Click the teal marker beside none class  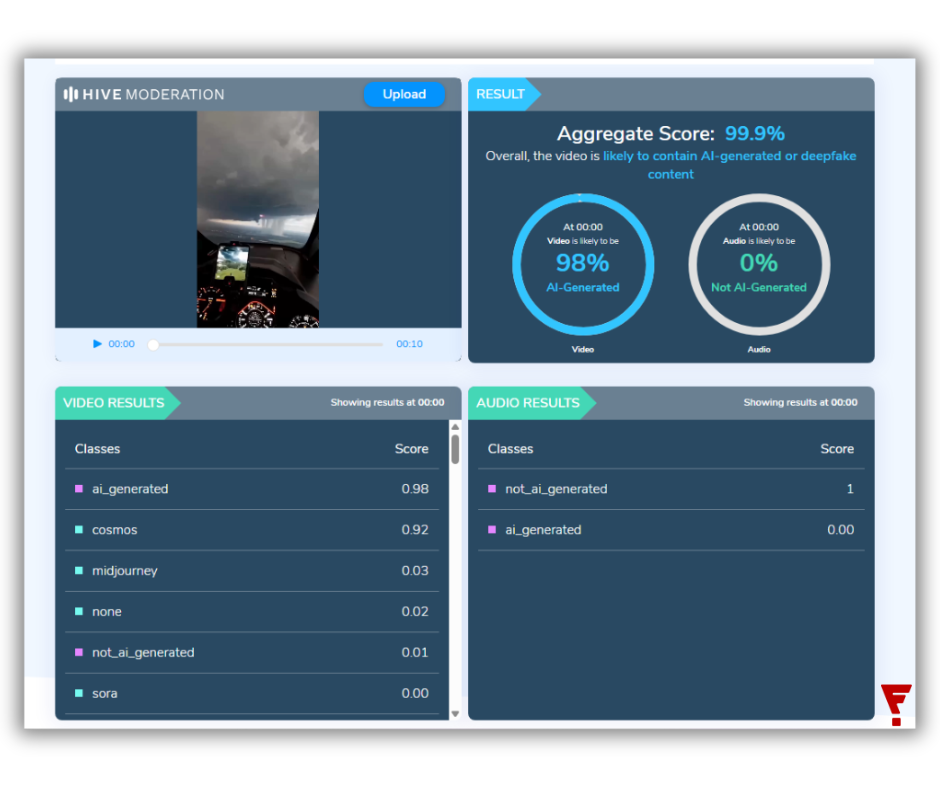coord(79,612)
